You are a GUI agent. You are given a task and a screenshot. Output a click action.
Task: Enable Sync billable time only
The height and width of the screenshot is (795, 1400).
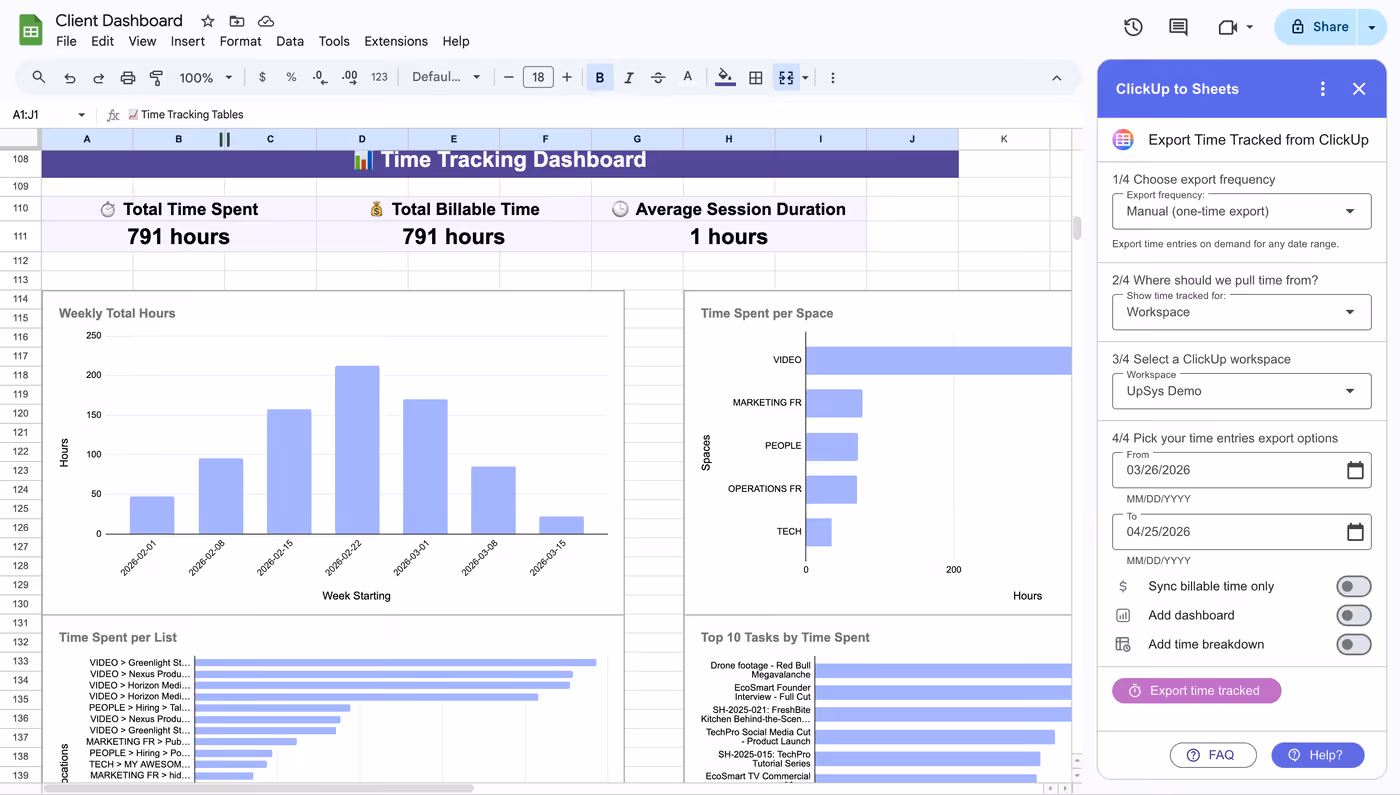1354,586
